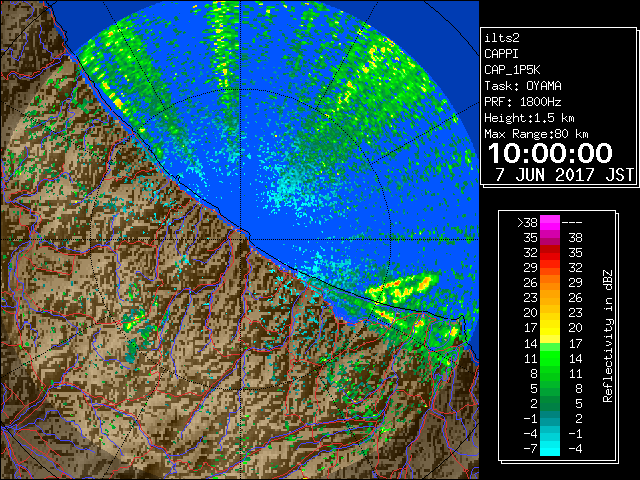Select the '-7' label at the legend bottom
640x480 pixels.
click(x=530, y=449)
